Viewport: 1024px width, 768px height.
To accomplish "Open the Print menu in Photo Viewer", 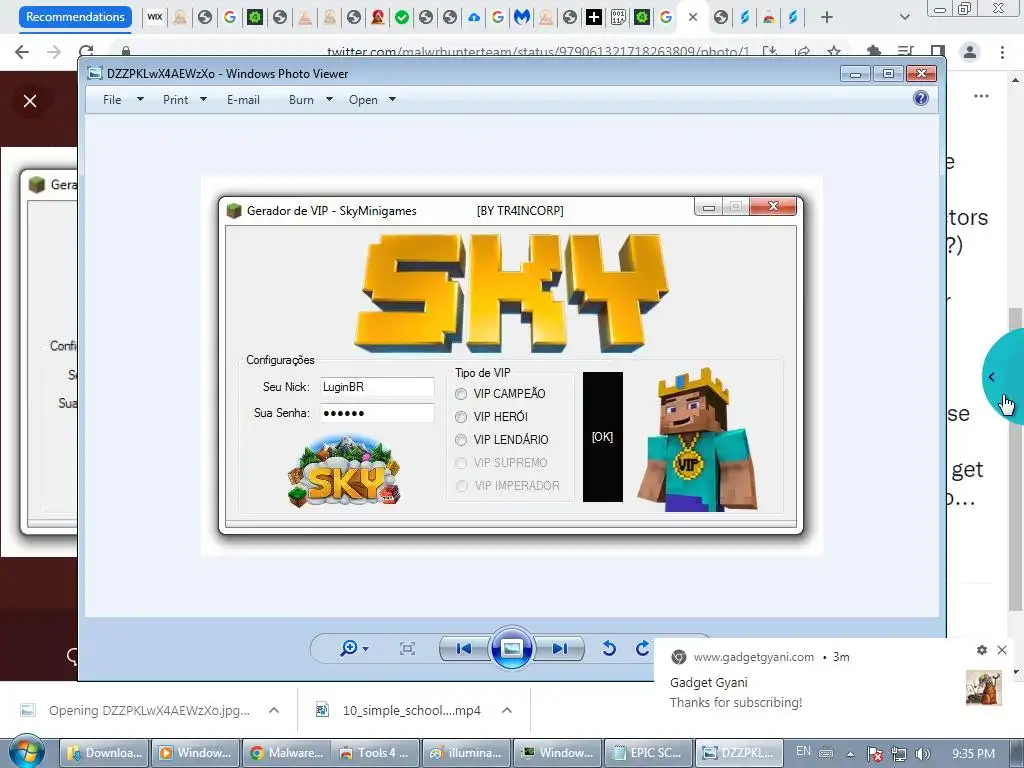I will coord(175,100).
